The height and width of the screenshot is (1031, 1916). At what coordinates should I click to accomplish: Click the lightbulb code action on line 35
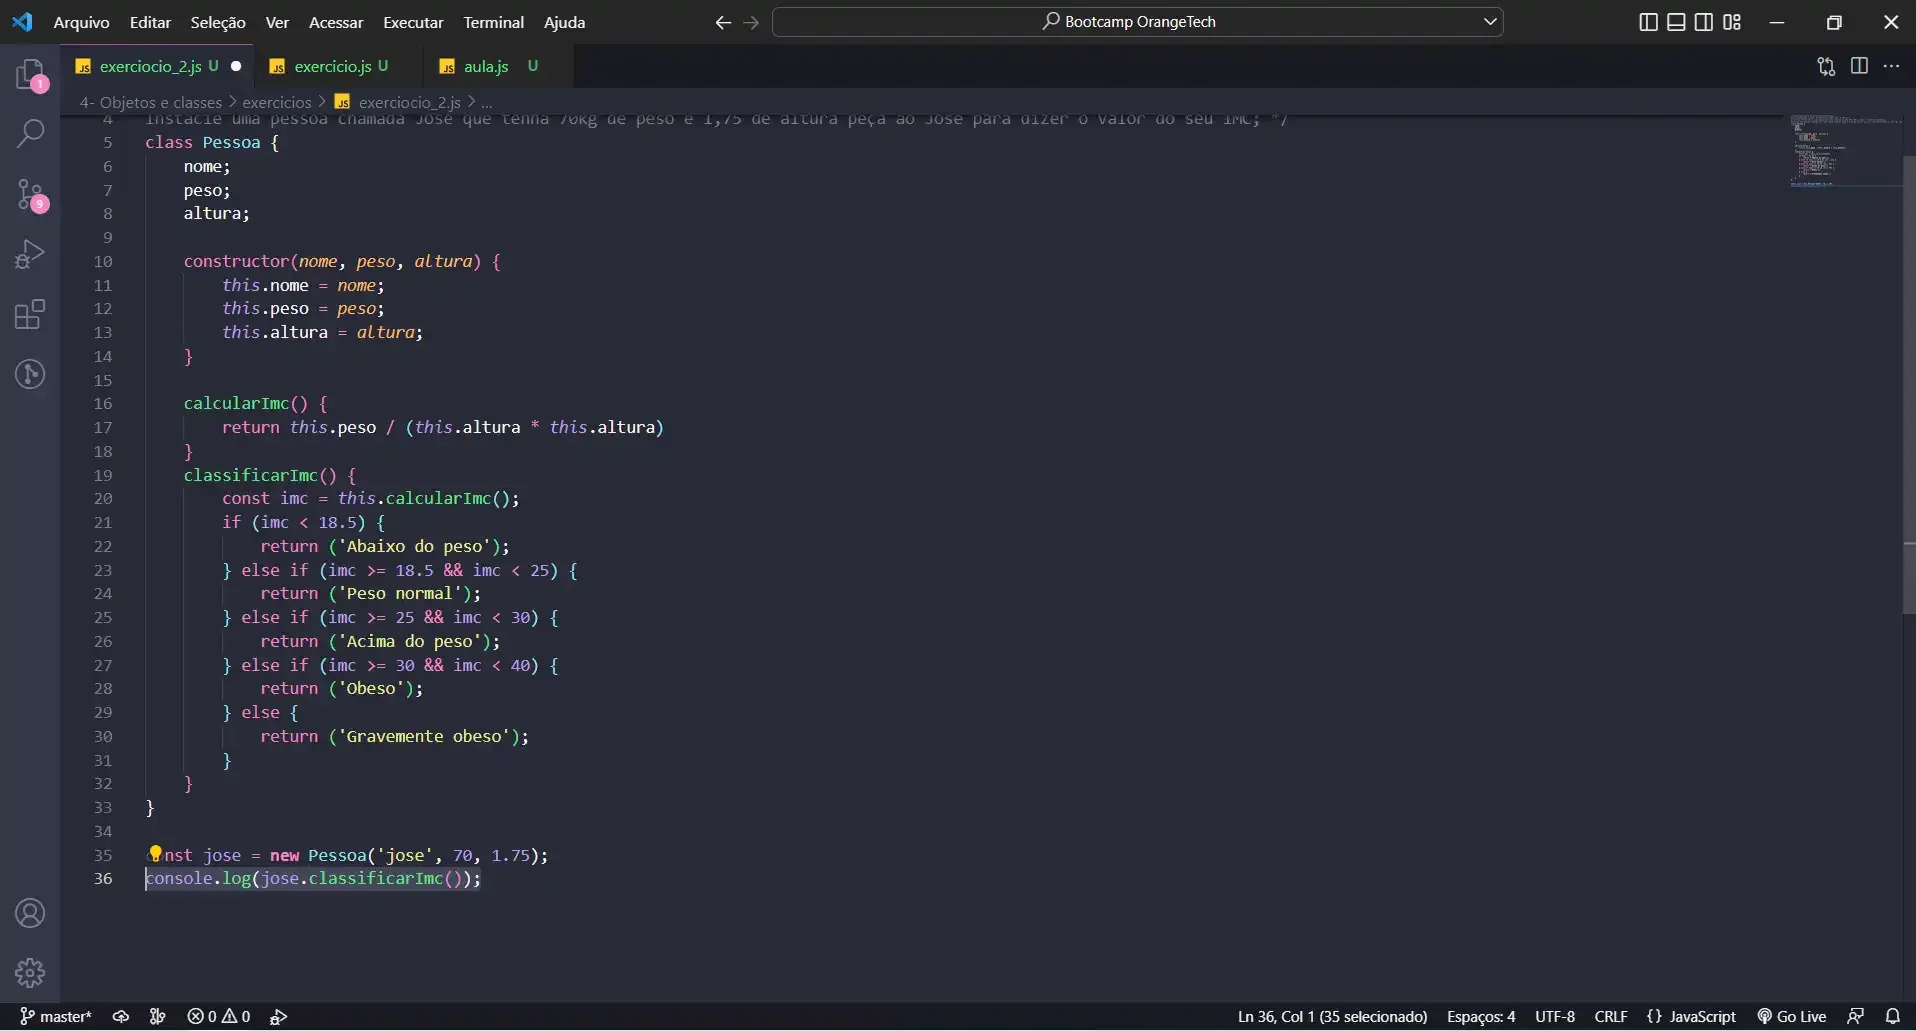tap(155, 854)
